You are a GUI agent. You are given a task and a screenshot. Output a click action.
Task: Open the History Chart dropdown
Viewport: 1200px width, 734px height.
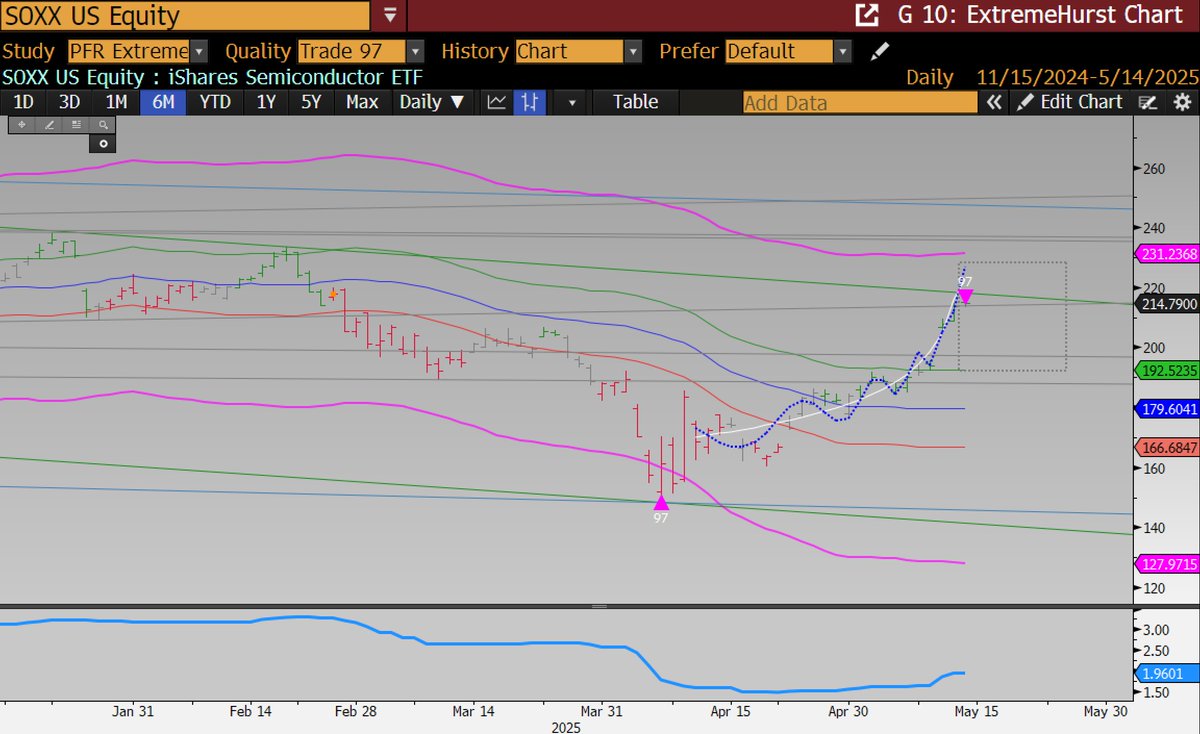[x=634, y=51]
